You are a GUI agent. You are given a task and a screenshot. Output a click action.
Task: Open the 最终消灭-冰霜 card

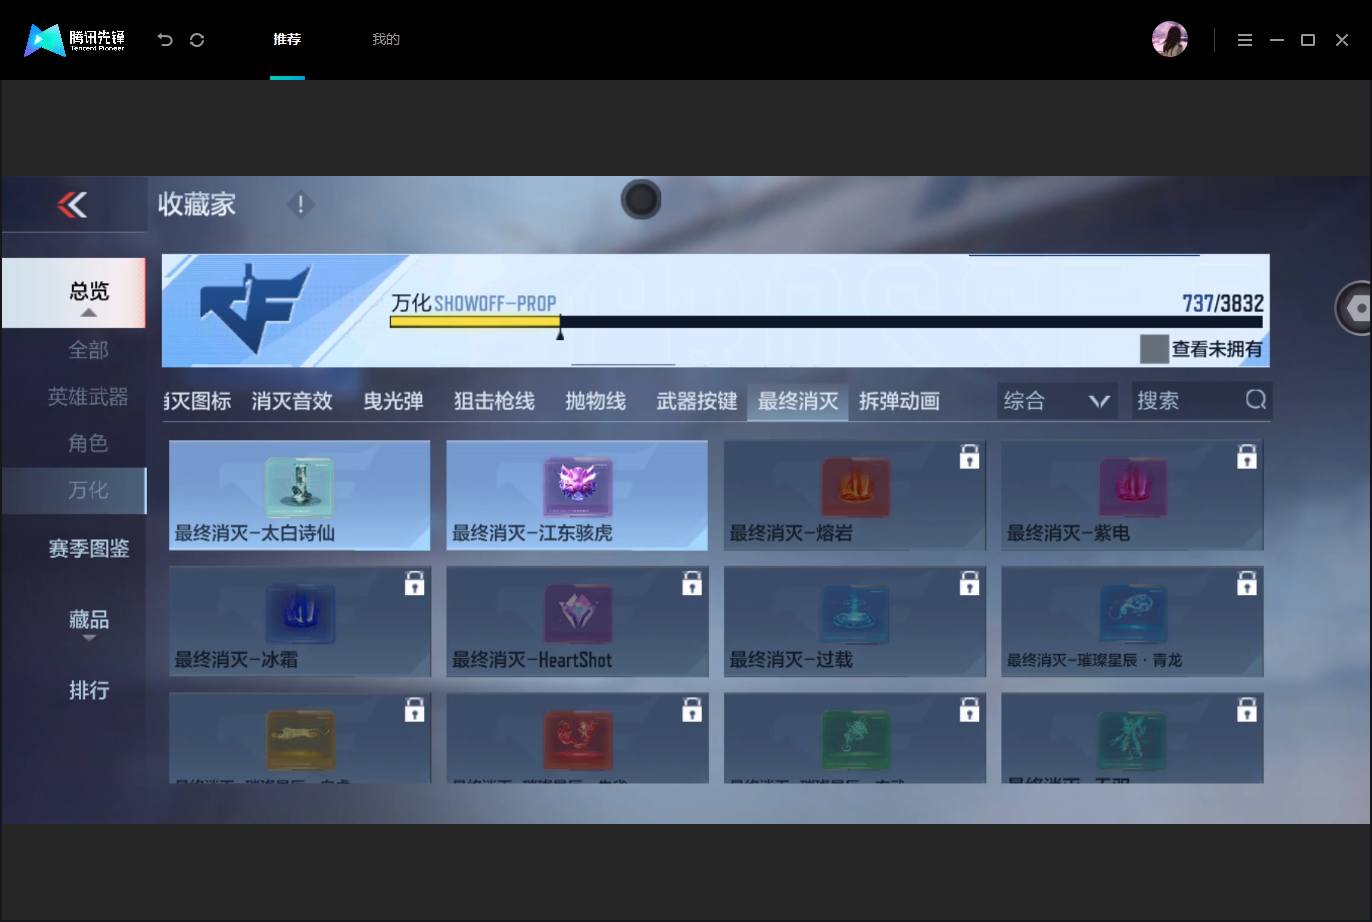point(300,621)
